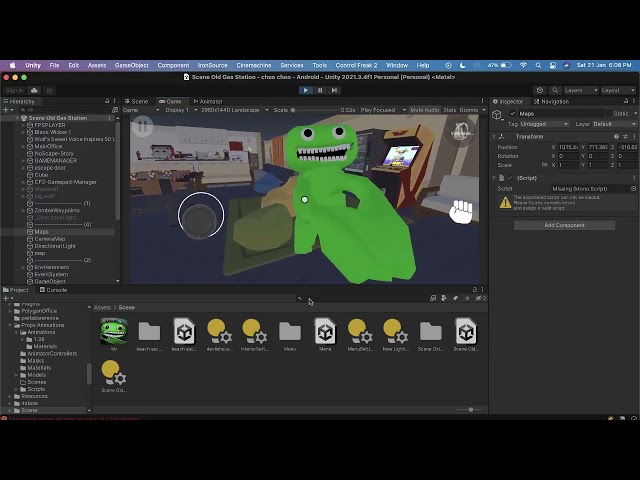Click the in-game inventory icon

point(462,130)
